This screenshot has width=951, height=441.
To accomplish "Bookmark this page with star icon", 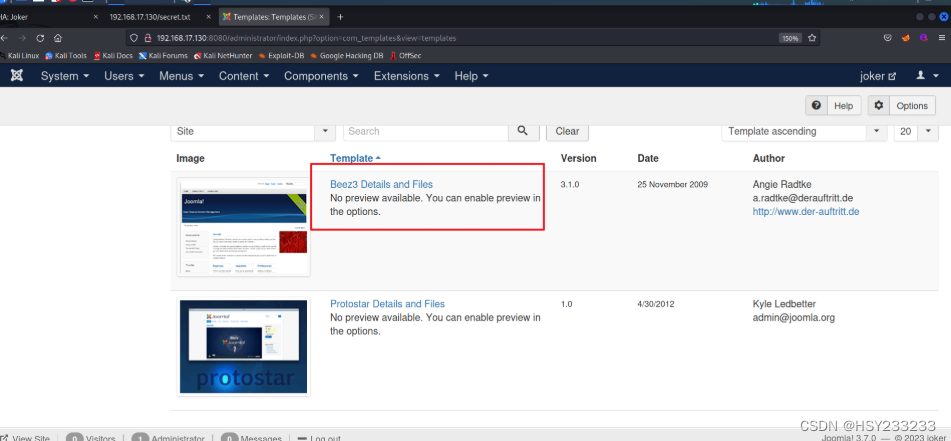I will coord(812,38).
